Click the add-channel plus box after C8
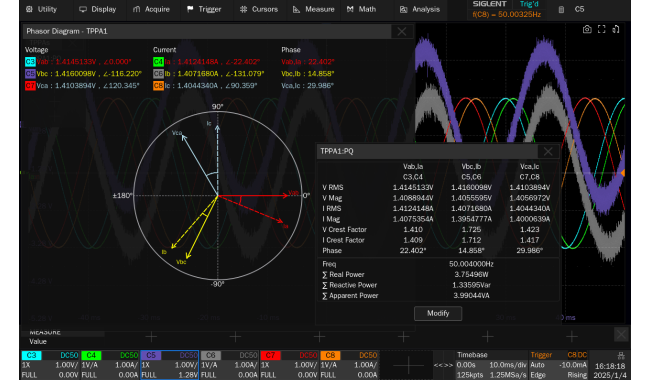 coord(408,365)
